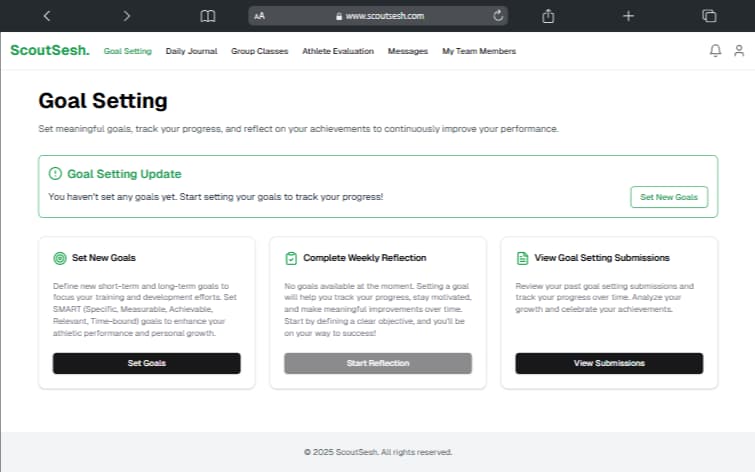
Task: Show all tabs overview icon
Action: 709,16
